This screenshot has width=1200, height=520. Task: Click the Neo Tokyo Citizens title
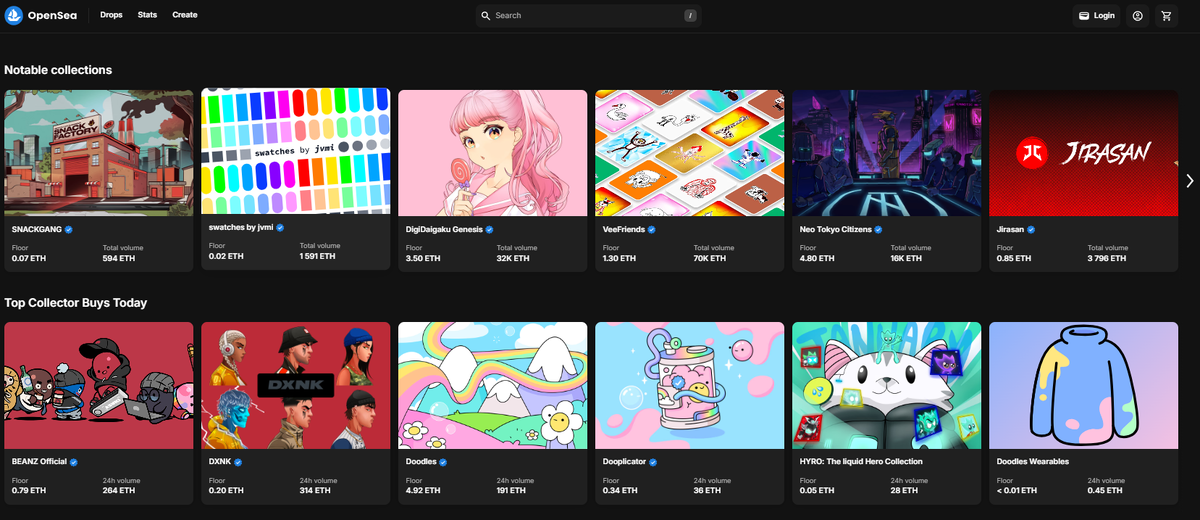pos(836,229)
